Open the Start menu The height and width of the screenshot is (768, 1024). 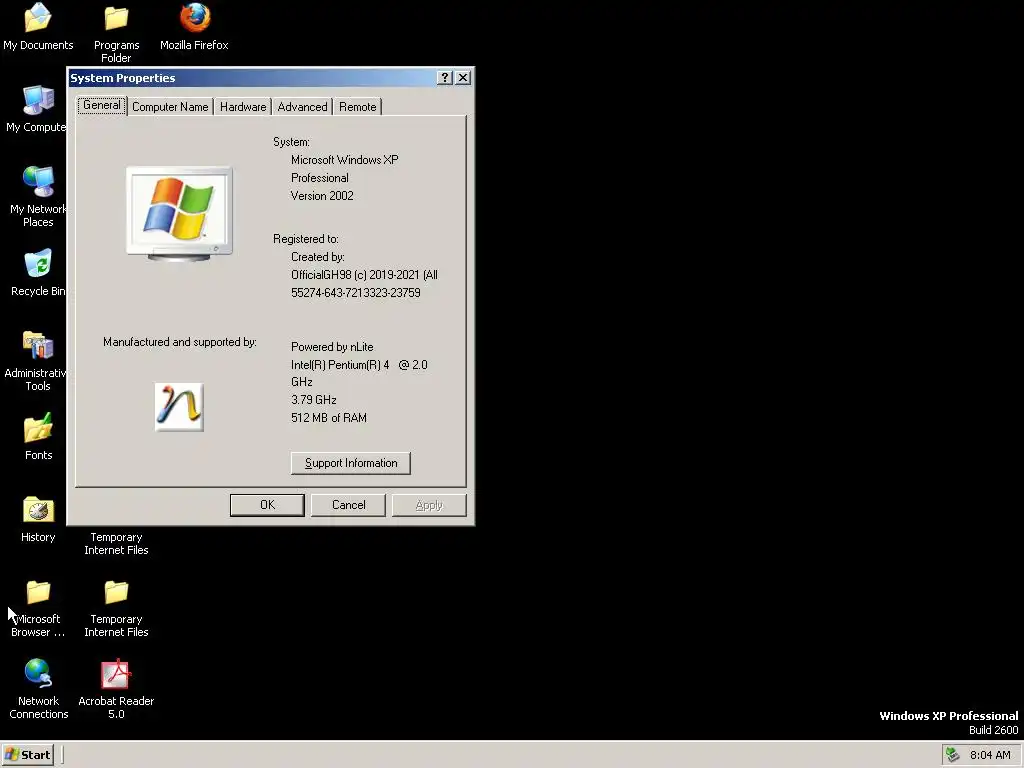click(27, 755)
